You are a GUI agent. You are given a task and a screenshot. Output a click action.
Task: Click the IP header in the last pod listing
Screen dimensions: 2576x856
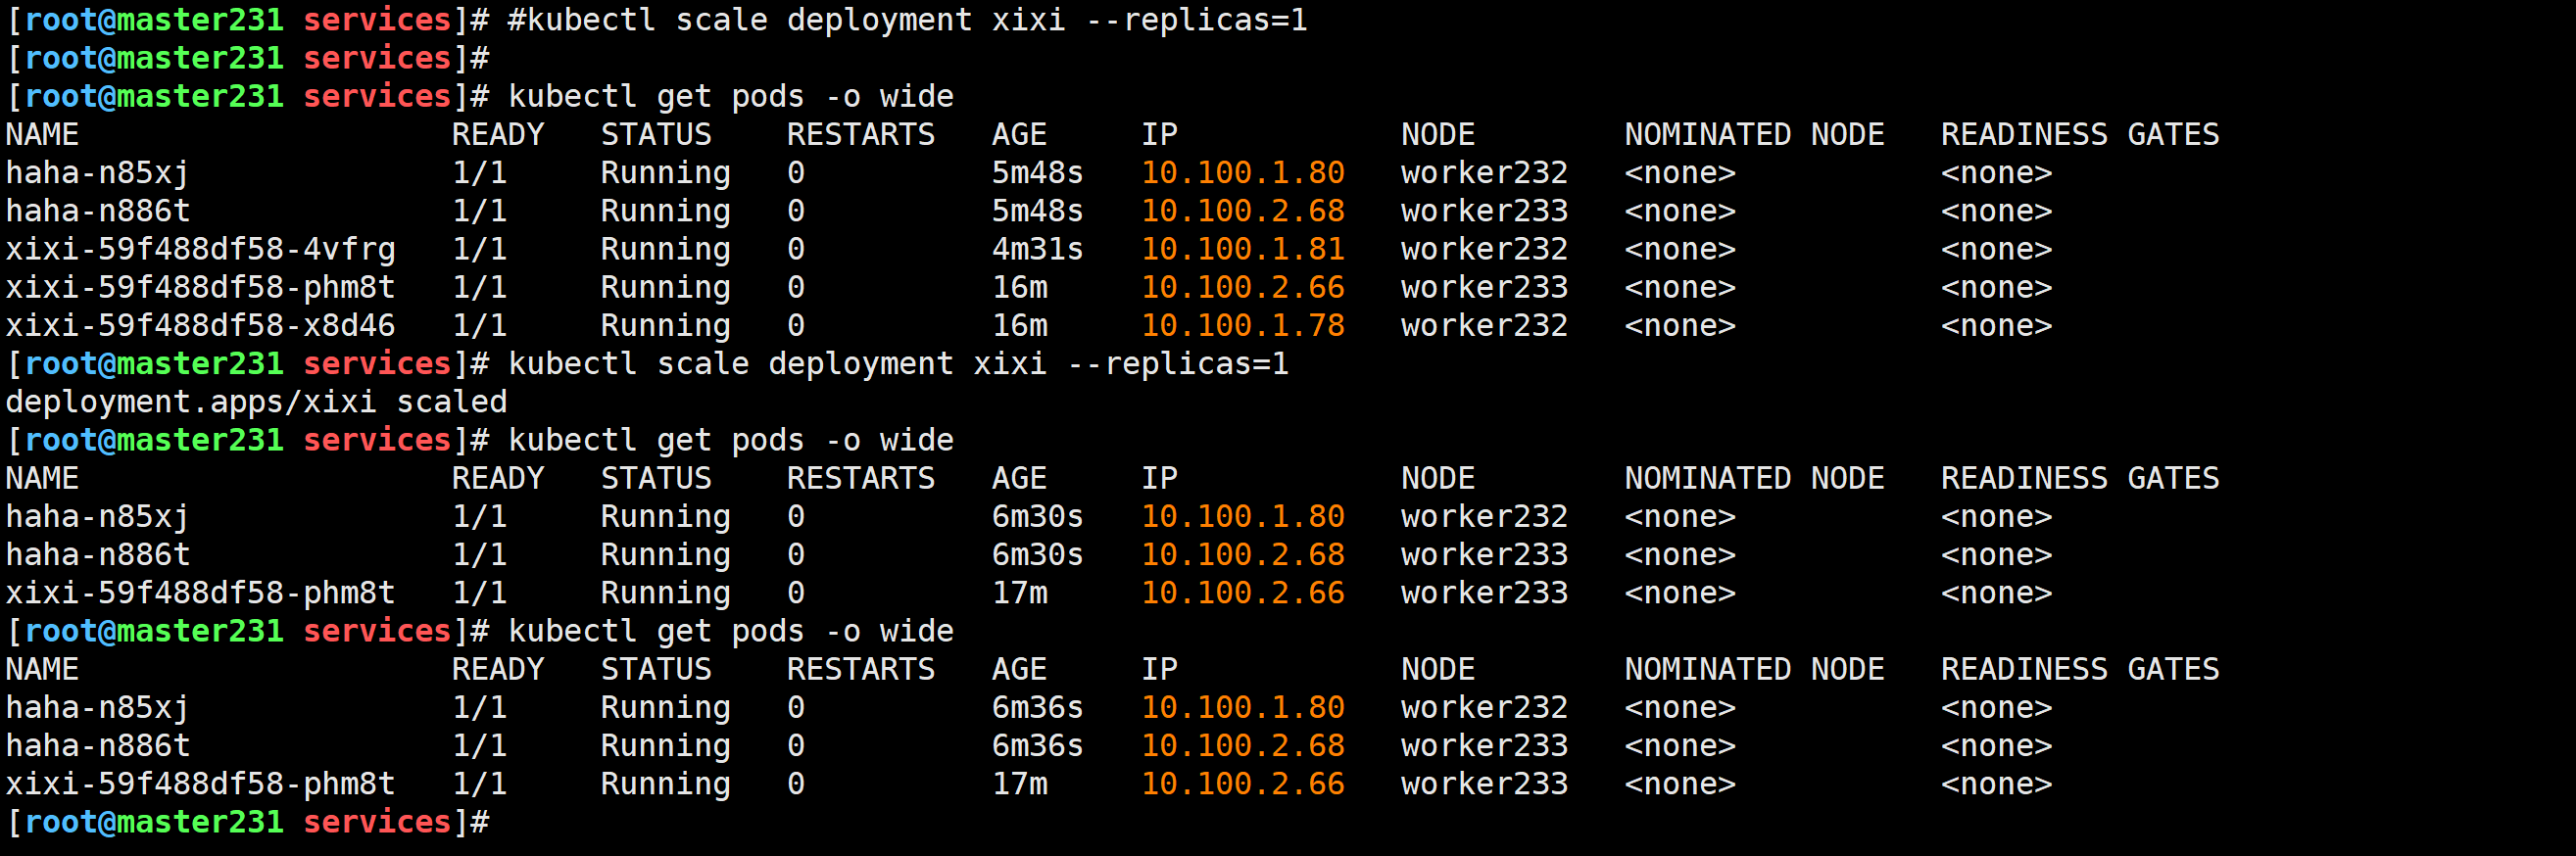tap(1159, 669)
